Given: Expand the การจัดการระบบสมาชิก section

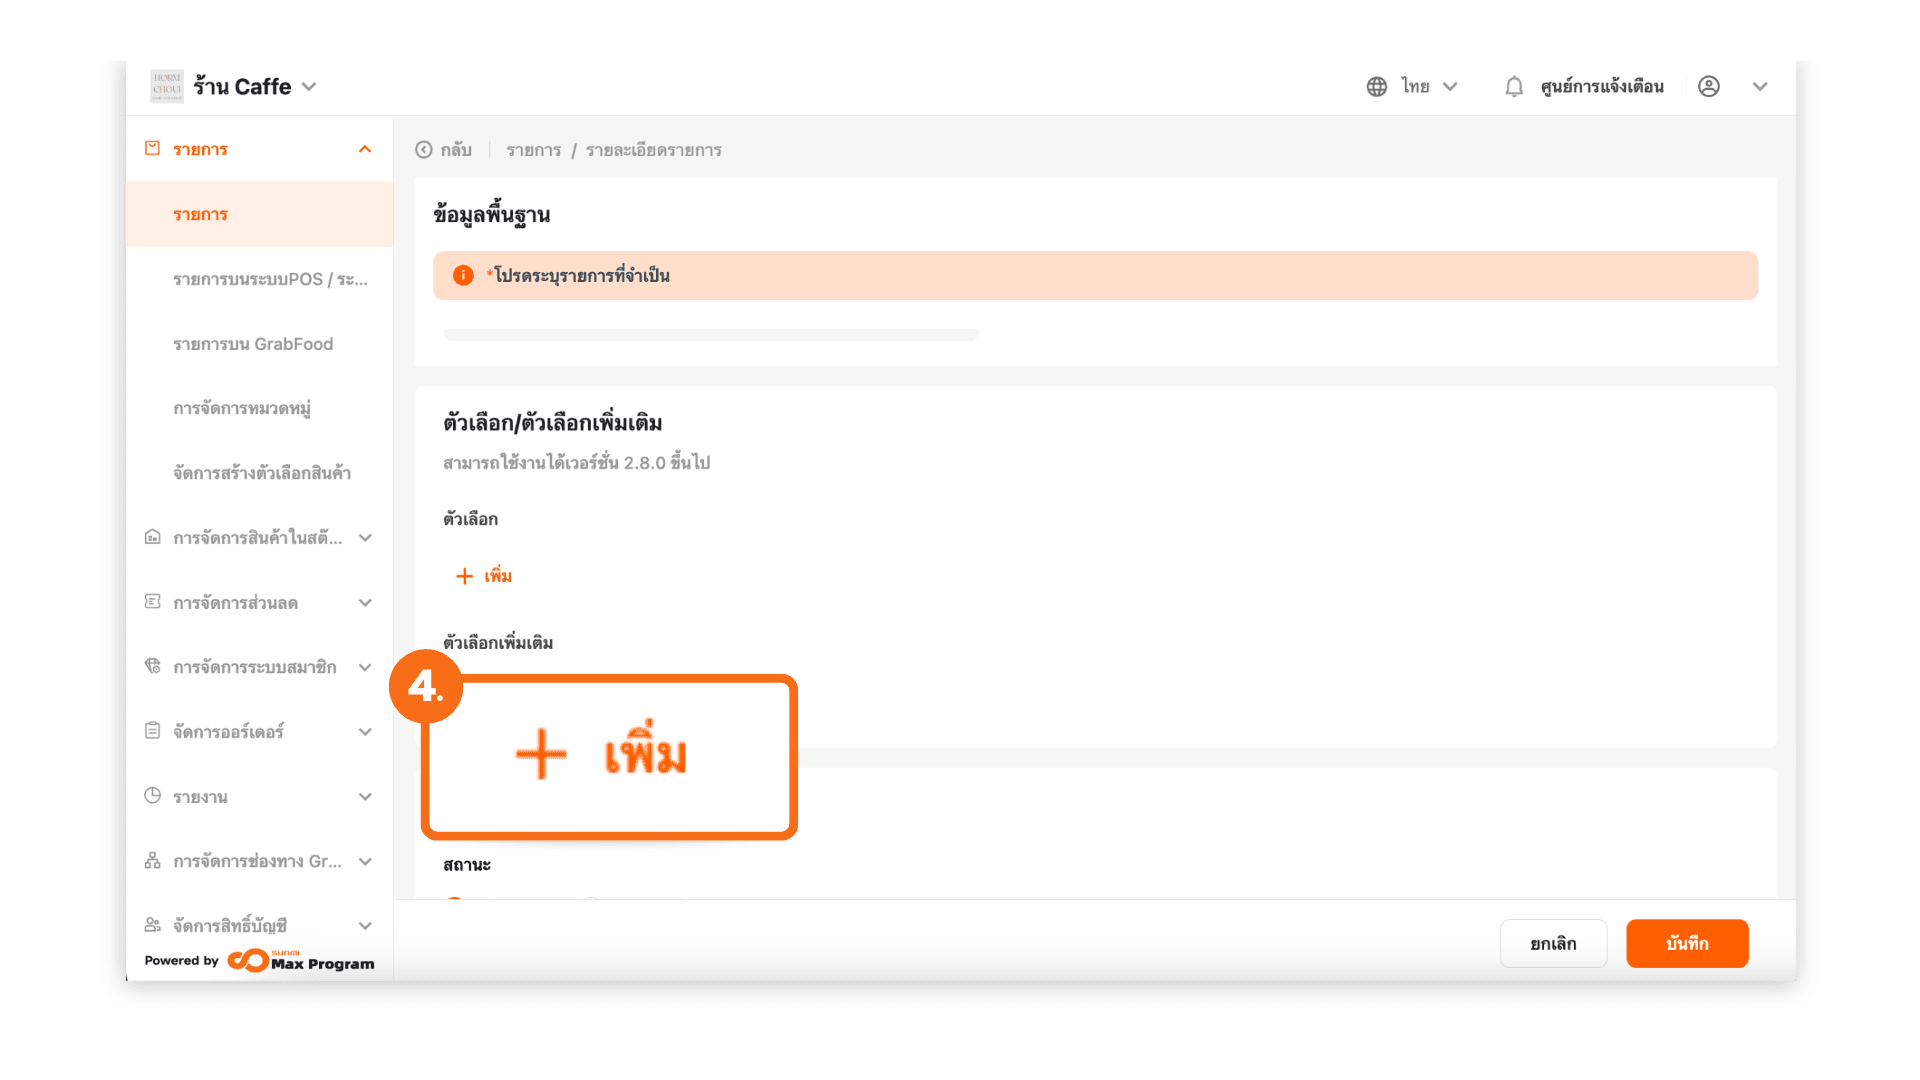Looking at the screenshot, I should pyautogui.click(x=365, y=667).
